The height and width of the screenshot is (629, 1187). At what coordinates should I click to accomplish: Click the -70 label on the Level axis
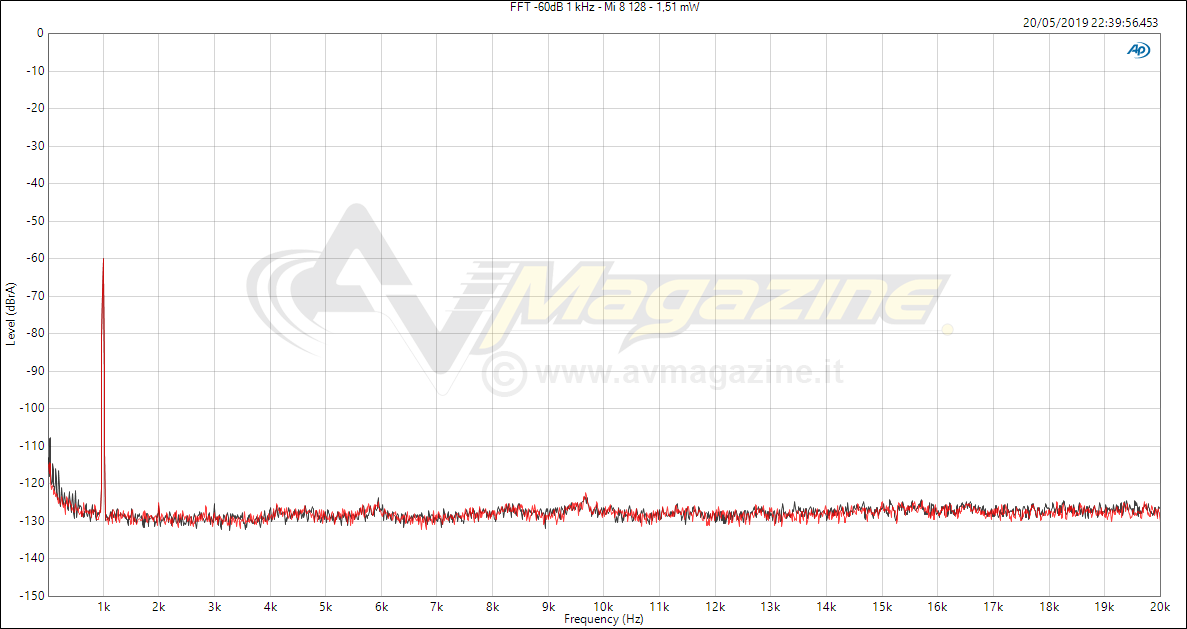point(35,296)
